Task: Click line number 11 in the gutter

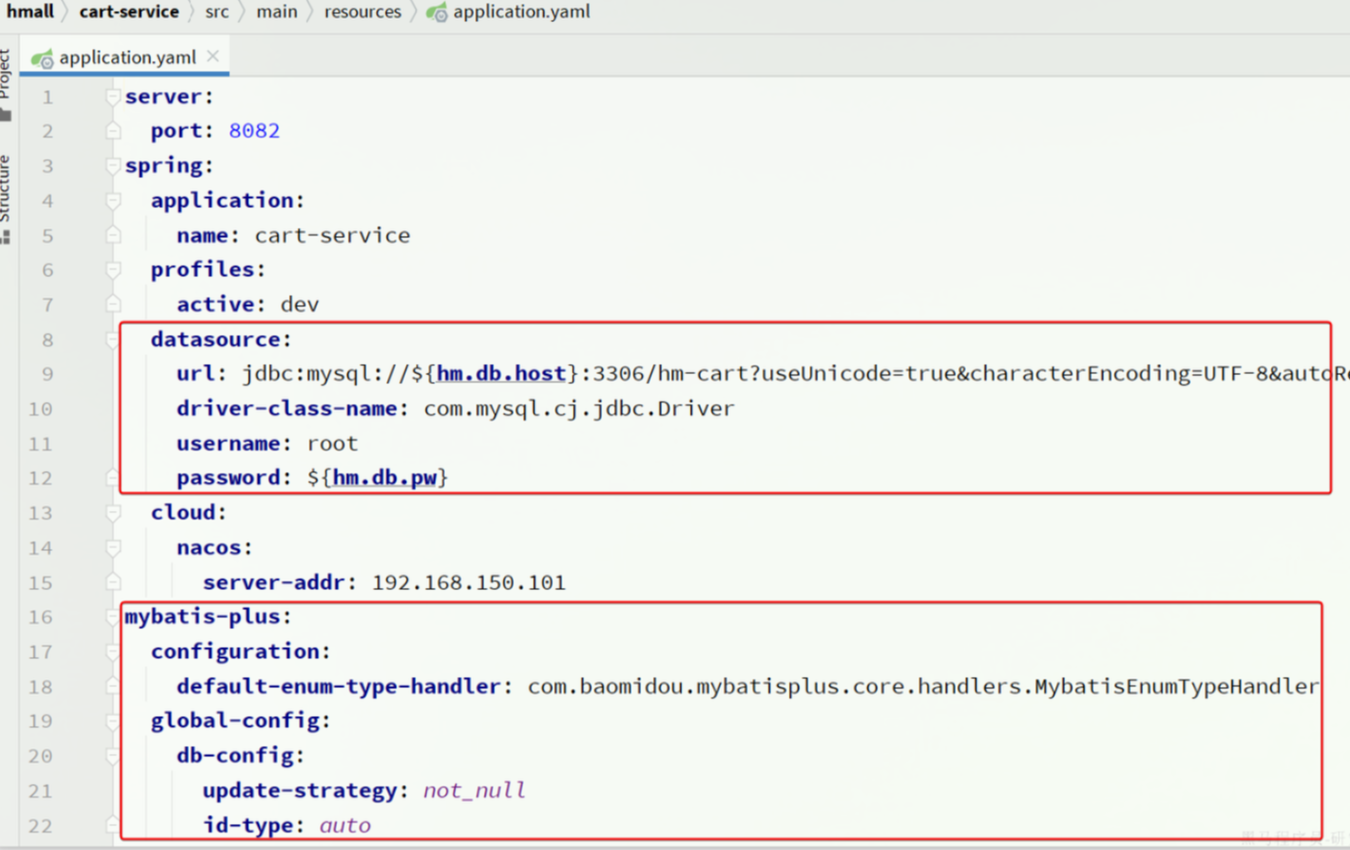Action: coord(41,444)
